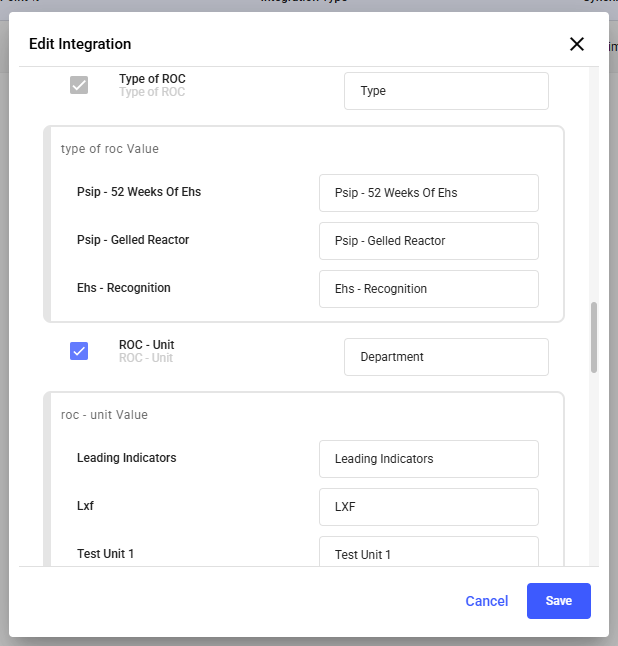The width and height of the screenshot is (618, 646).
Task: Uncheck the ROC - Unit checkbox
Action: [79, 351]
